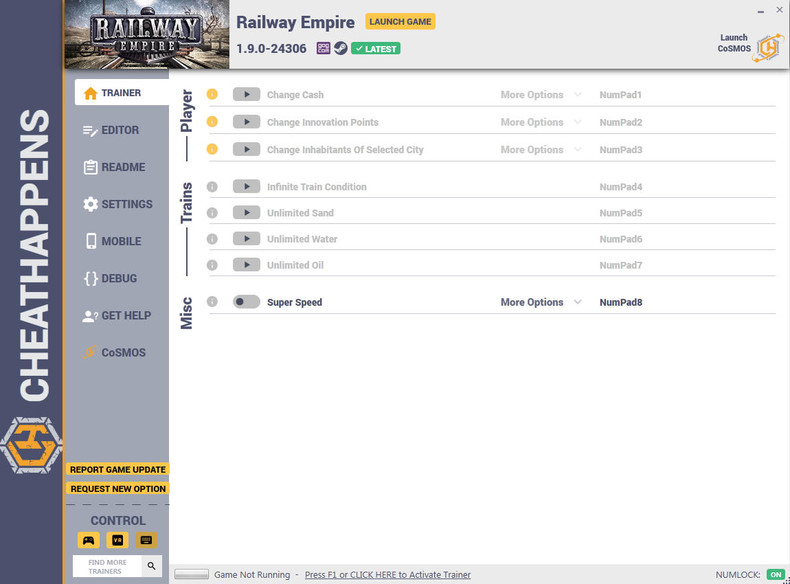Screen dimensions: 790x584
Task: Click REPORT GAME UPDATE button
Action: point(117,469)
